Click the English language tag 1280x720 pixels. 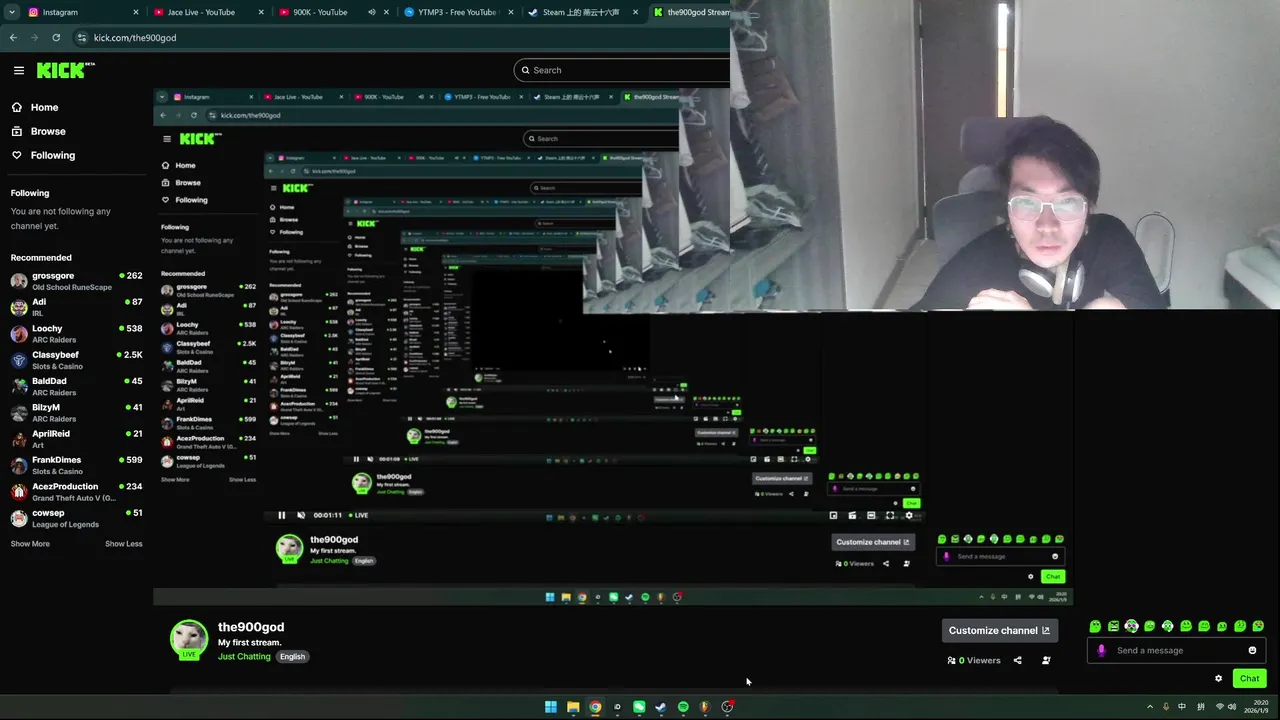(292, 657)
